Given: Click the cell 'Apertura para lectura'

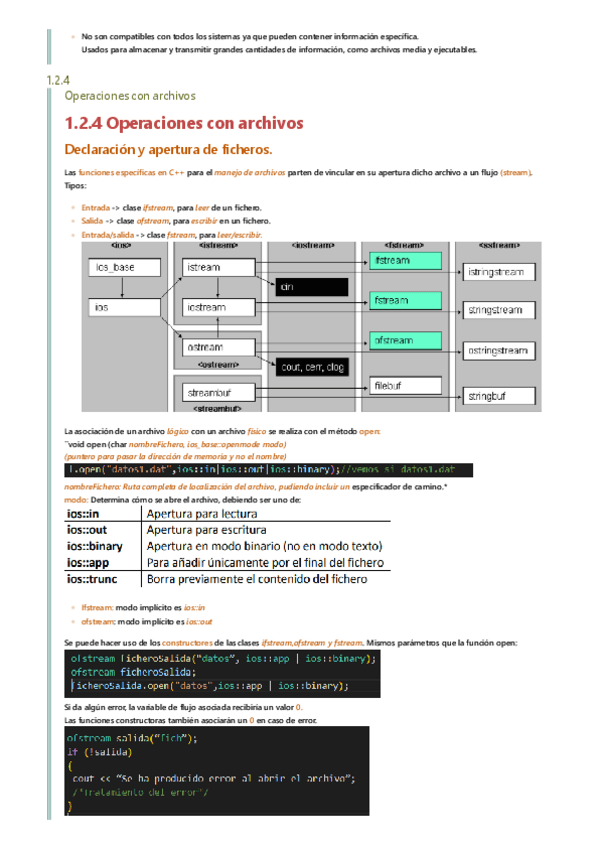Looking at the screenshot, I should pos(202,514).
